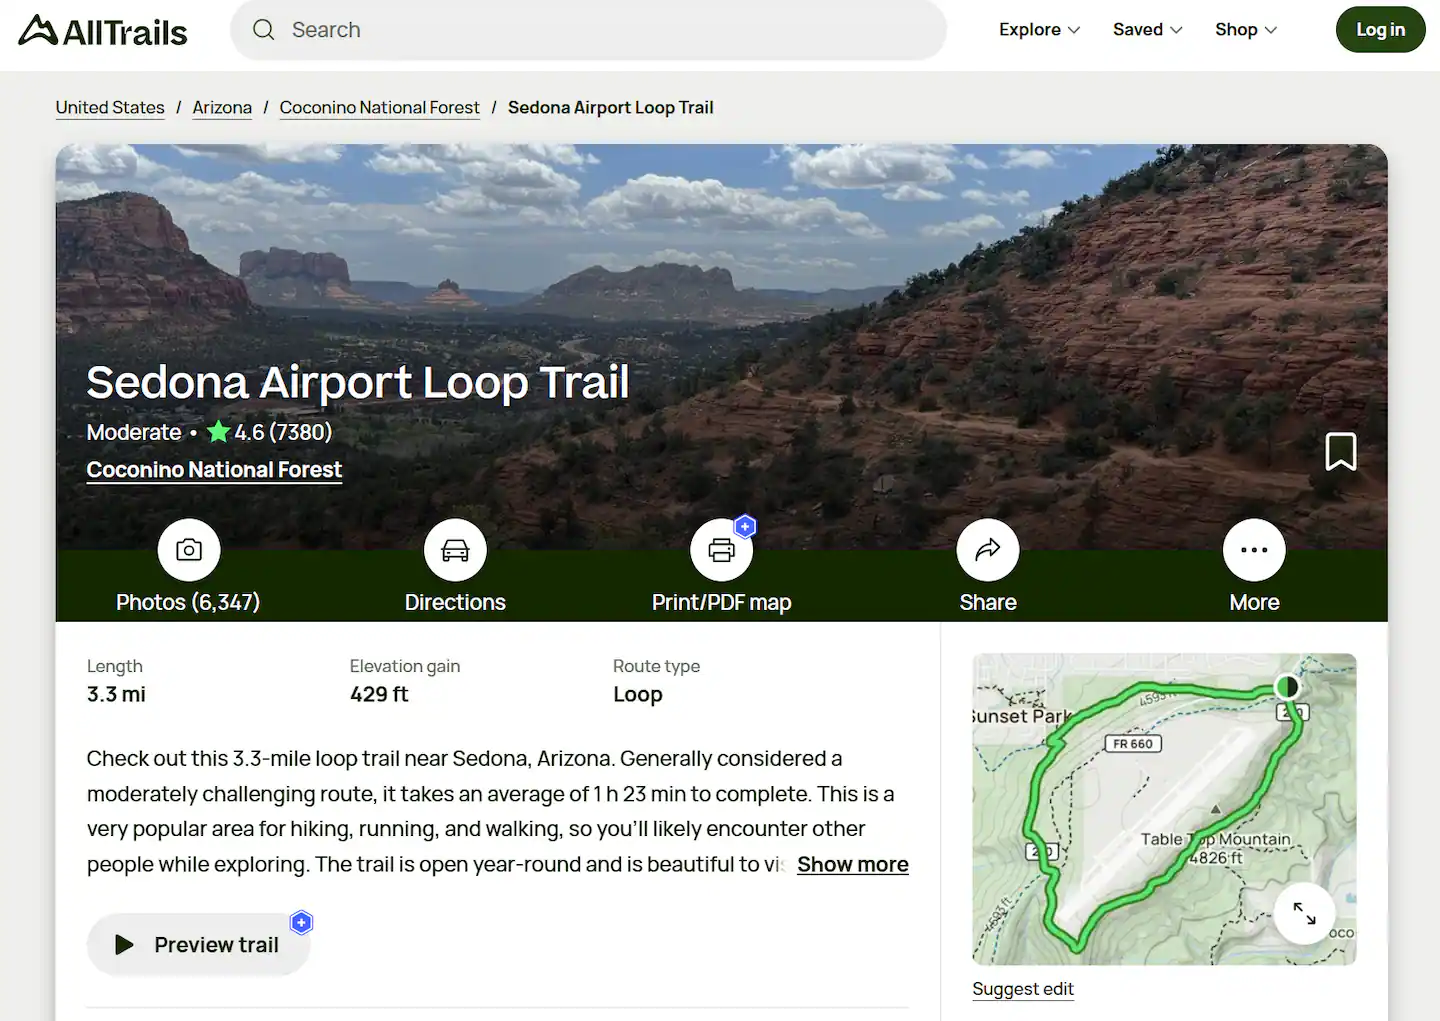Go to United States breadcrumb
This screenshot has width=1440, height=1021.
[110, 107]
